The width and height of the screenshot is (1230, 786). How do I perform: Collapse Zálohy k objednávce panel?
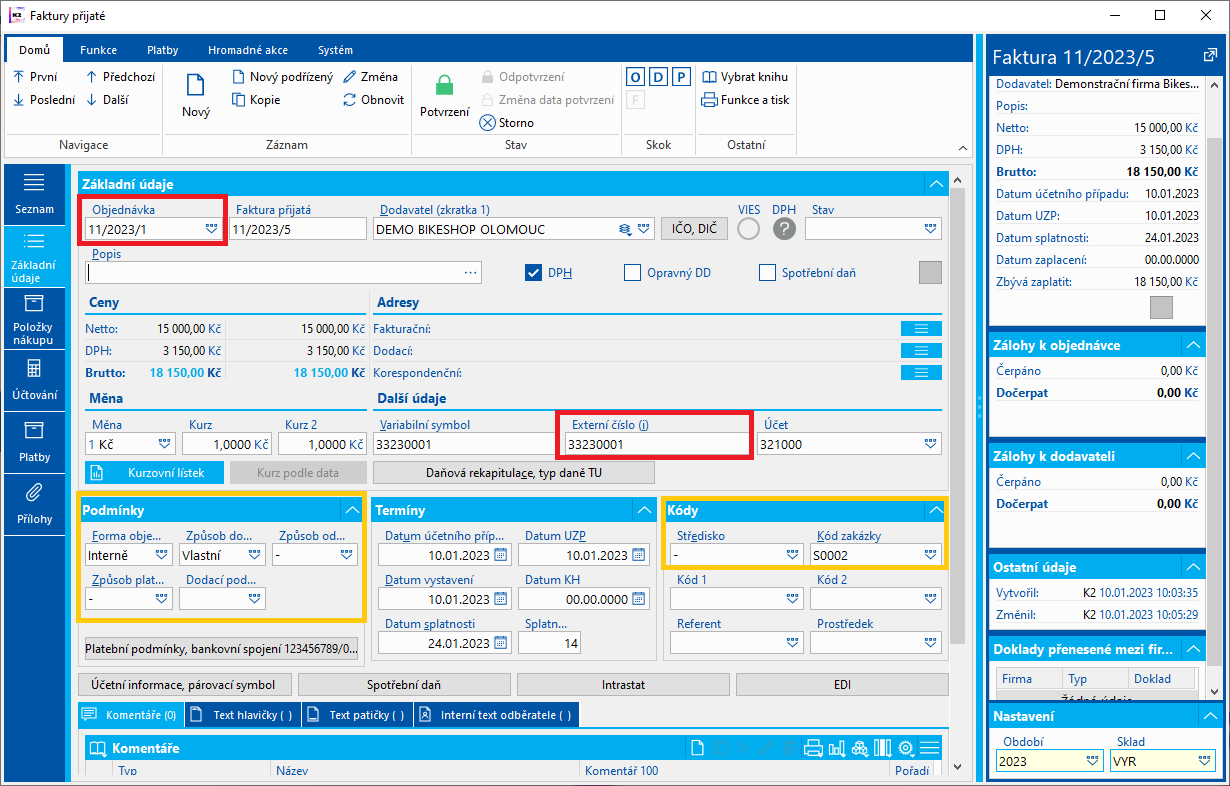pos(1192,345)
